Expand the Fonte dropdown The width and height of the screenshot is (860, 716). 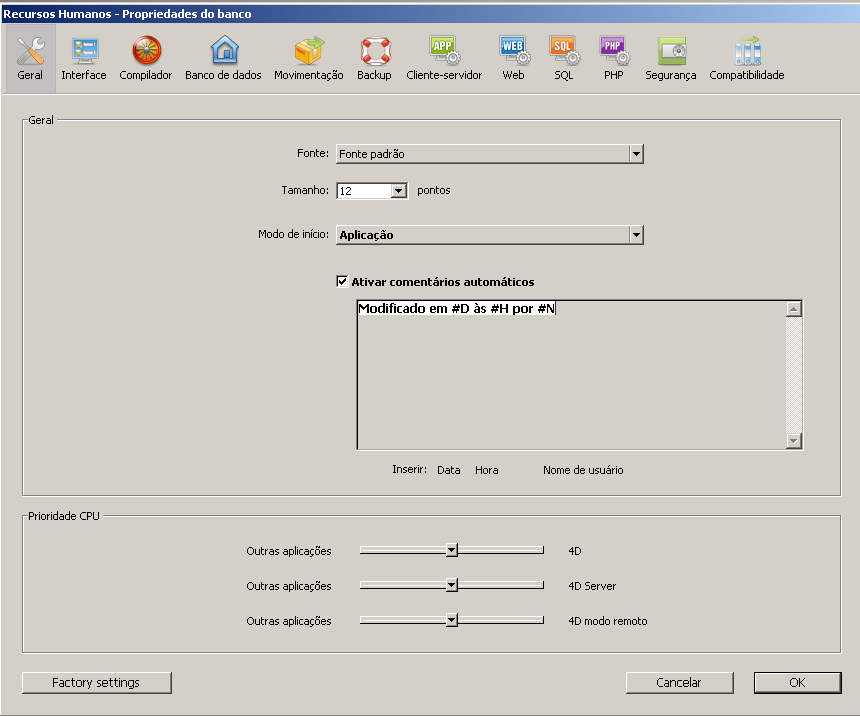pos(636,154)
